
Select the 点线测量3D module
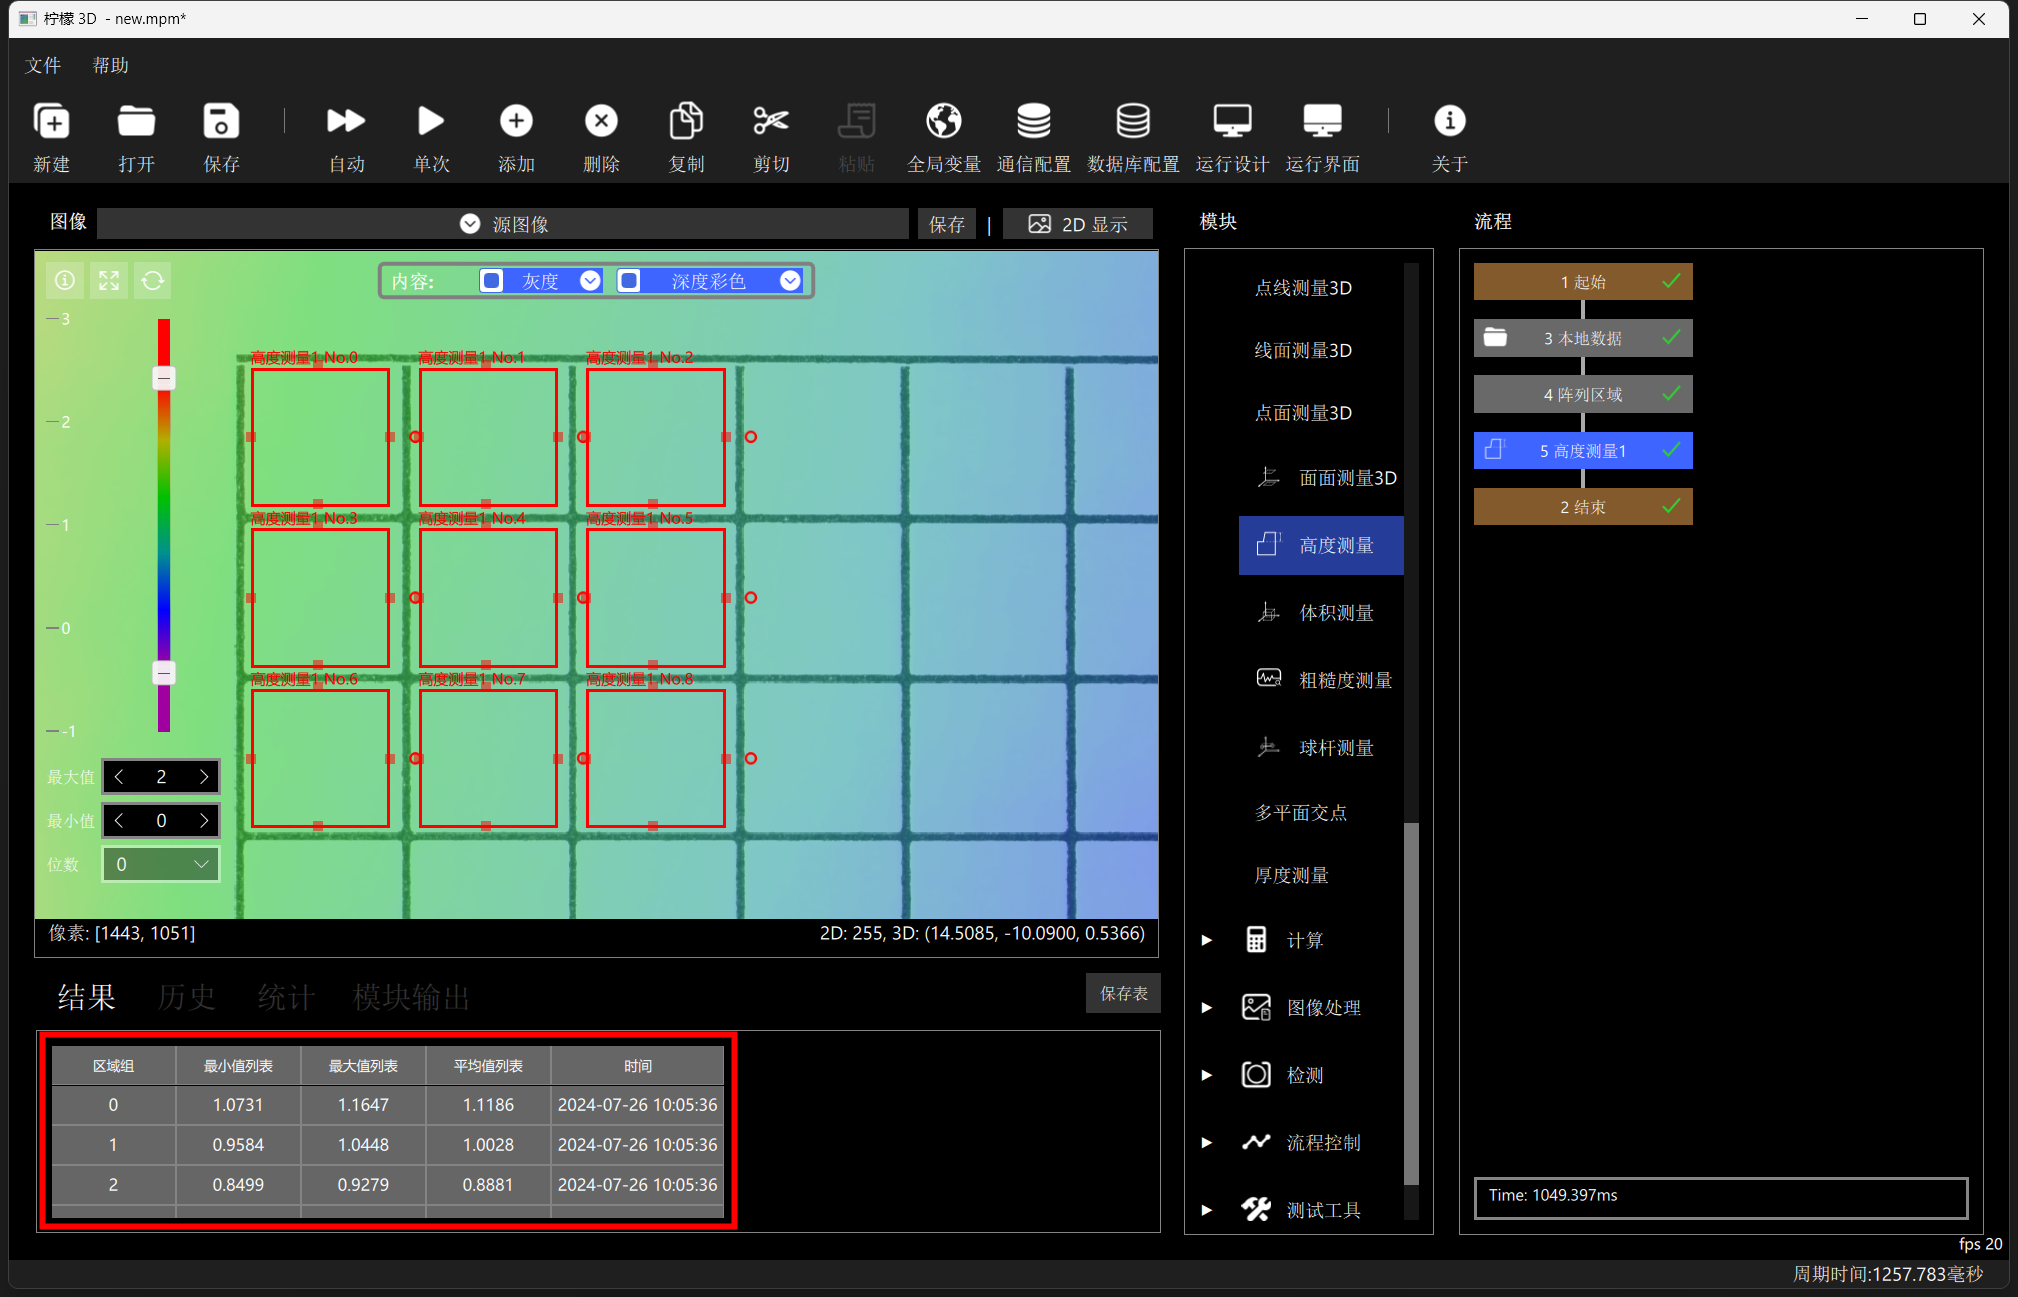[x=1303, y=288]
